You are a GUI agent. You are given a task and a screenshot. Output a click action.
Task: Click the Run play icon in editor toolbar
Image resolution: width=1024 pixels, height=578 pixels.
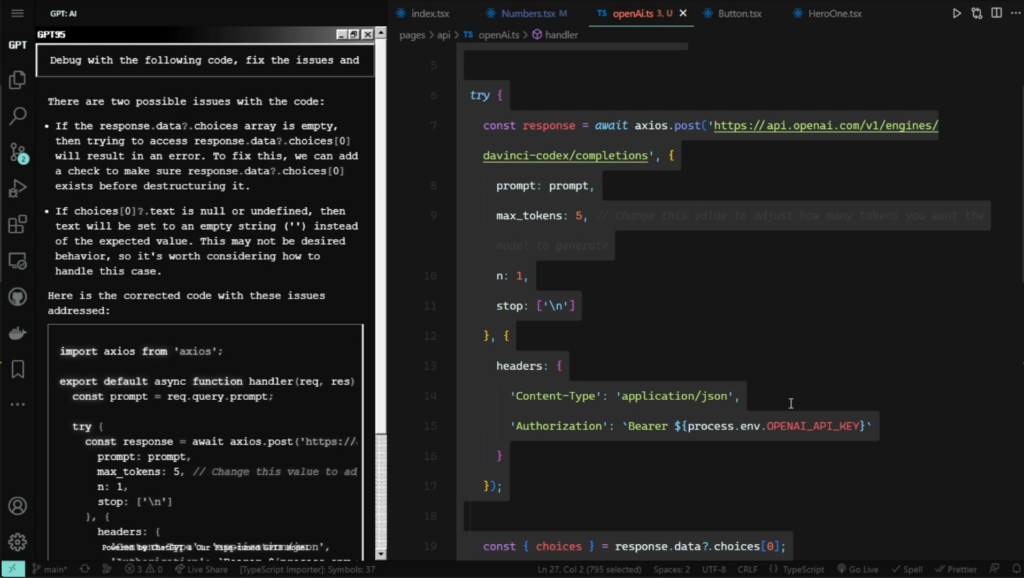tap(956, 13)
